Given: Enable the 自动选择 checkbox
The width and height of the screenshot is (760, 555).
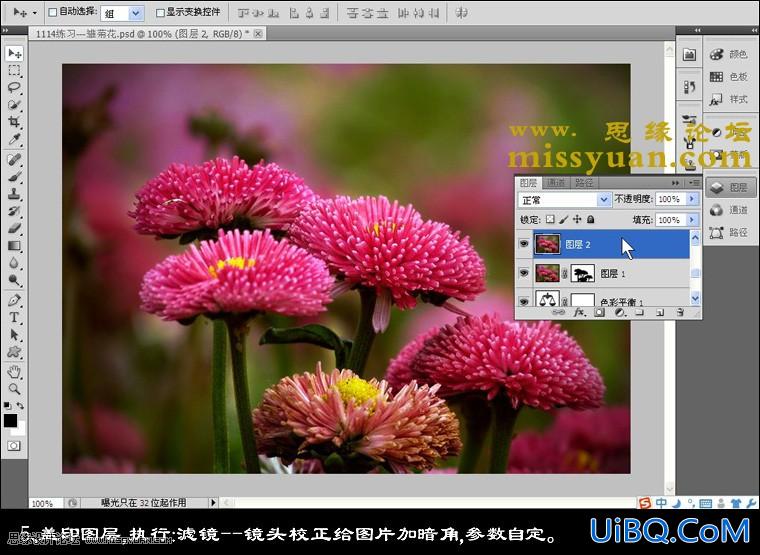Looking at the screenshot, I should click(53, 13).
